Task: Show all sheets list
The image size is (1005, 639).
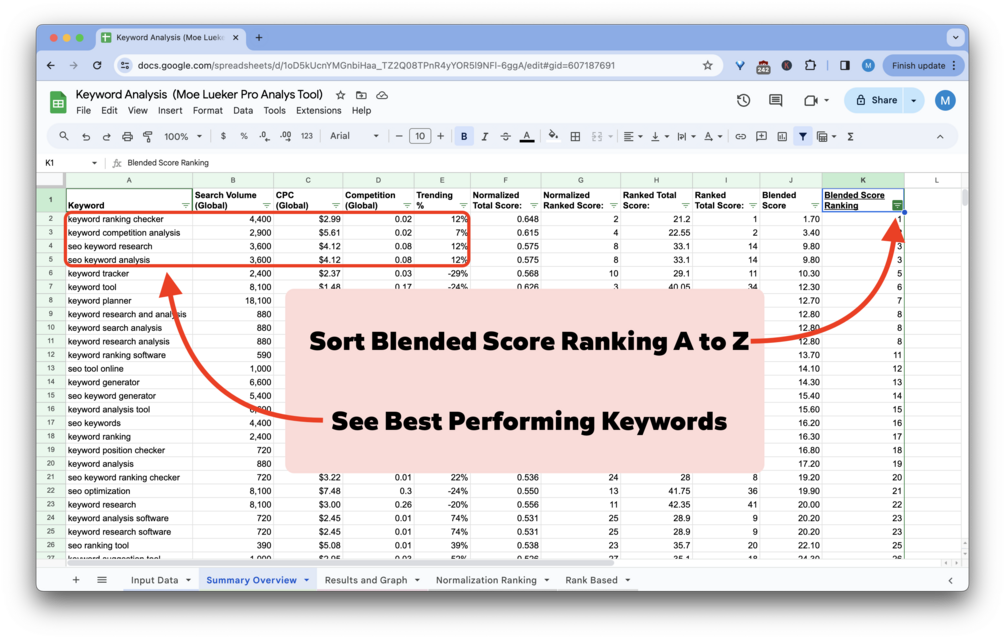Action: [x=102, y=580]
